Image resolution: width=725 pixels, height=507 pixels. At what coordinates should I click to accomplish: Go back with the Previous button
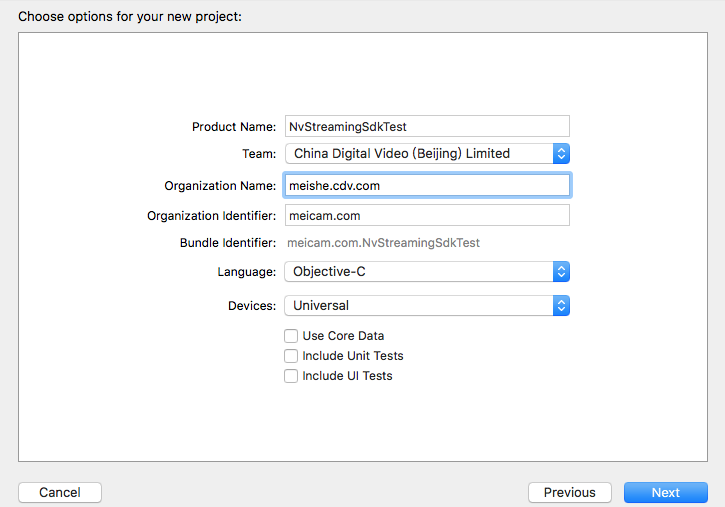point(570,493)
